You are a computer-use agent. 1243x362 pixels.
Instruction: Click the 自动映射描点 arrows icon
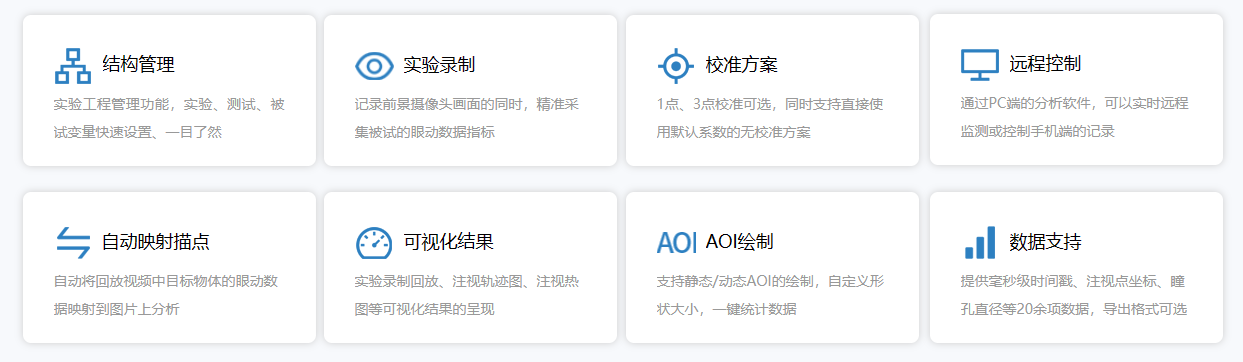point(73,242)
